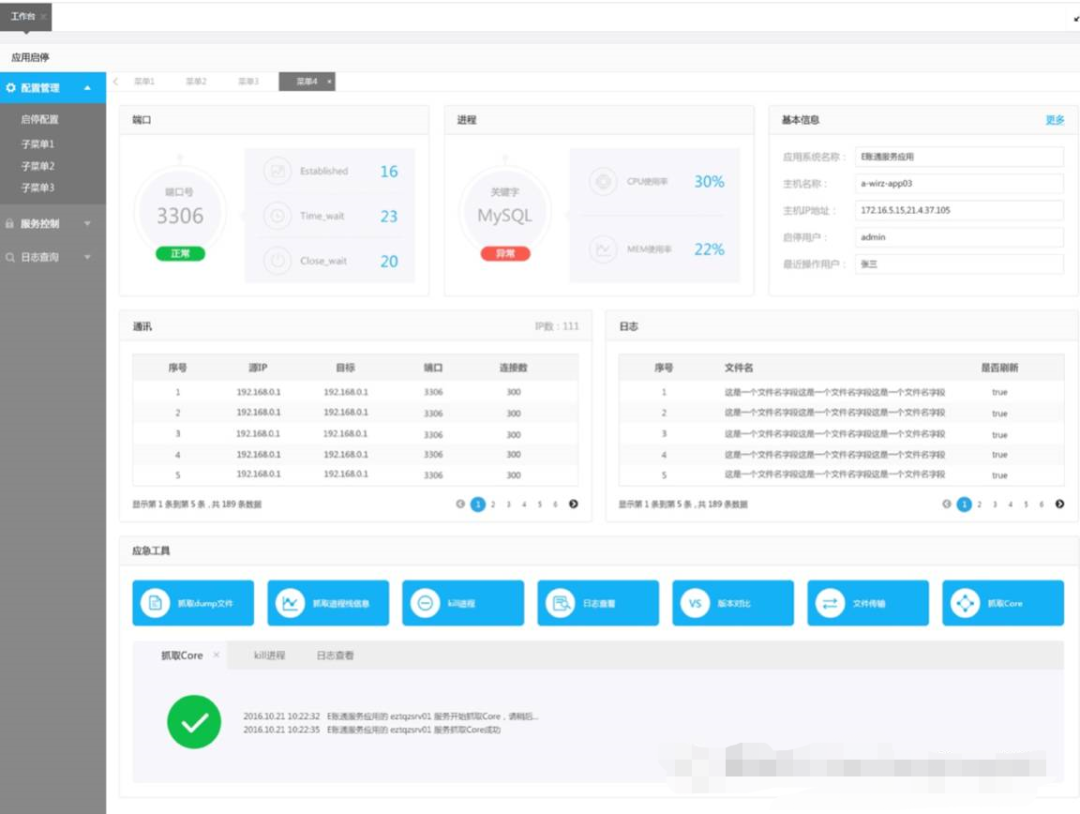This screenshot has width=1080, height=814.
Task: Click the 22% MEM usage value
Action: 709,249
